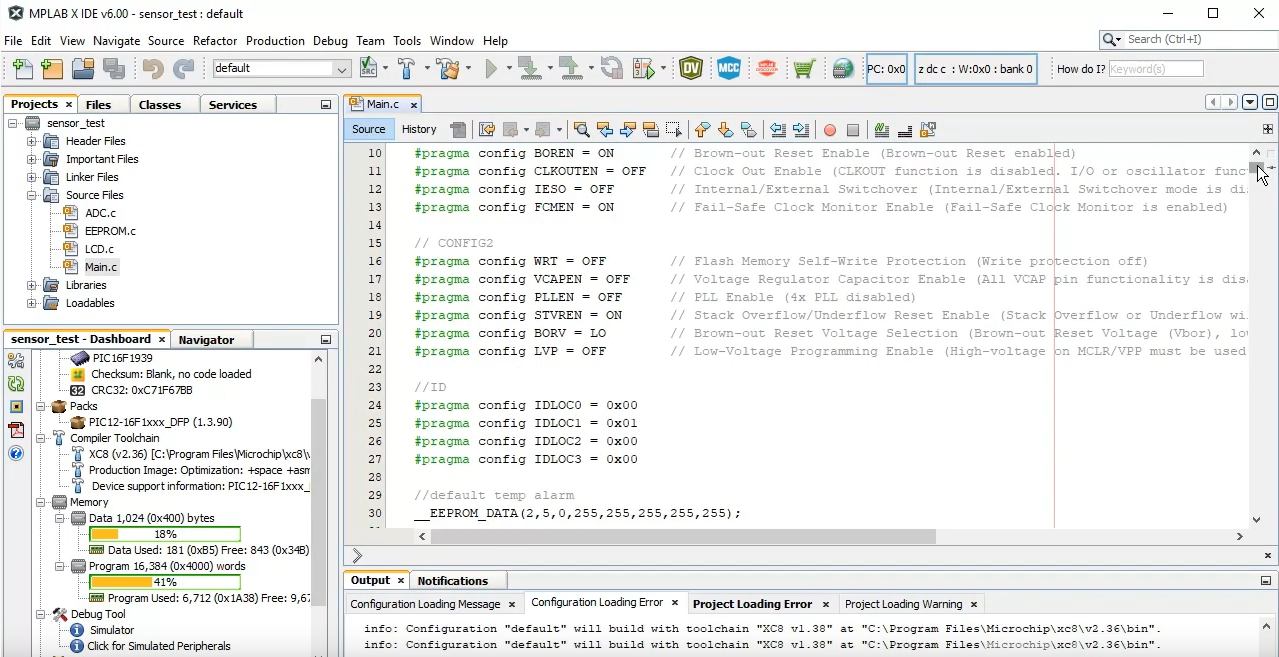Image resolution: width=1279 pixels, height=657 pixels.
Task: Open Project Properties icon in Dashboard sidebar
Action: click(16, 361)
